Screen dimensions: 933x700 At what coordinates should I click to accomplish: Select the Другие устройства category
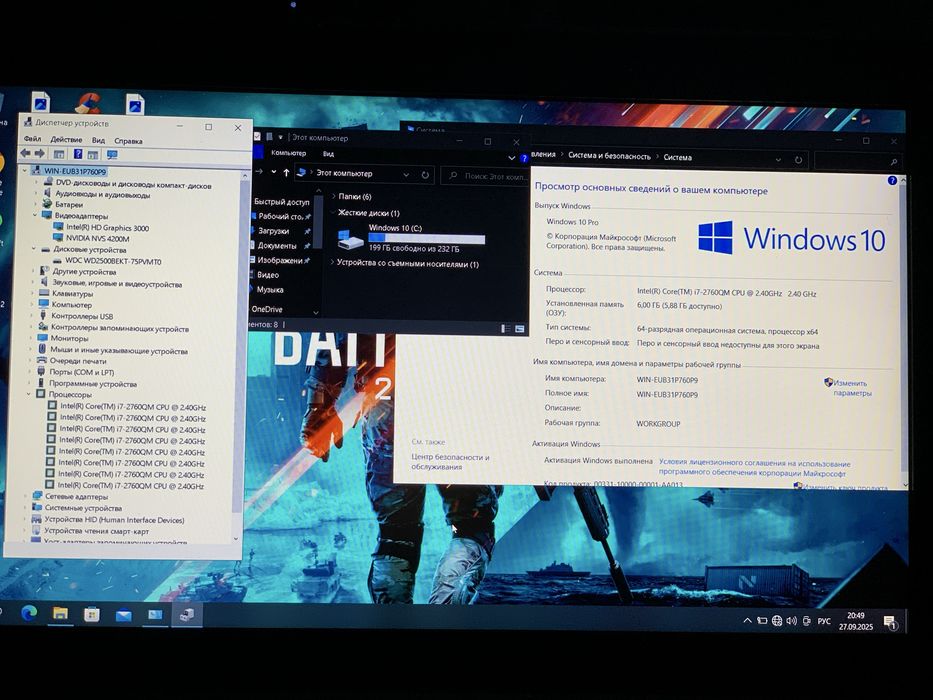[84, 271]
